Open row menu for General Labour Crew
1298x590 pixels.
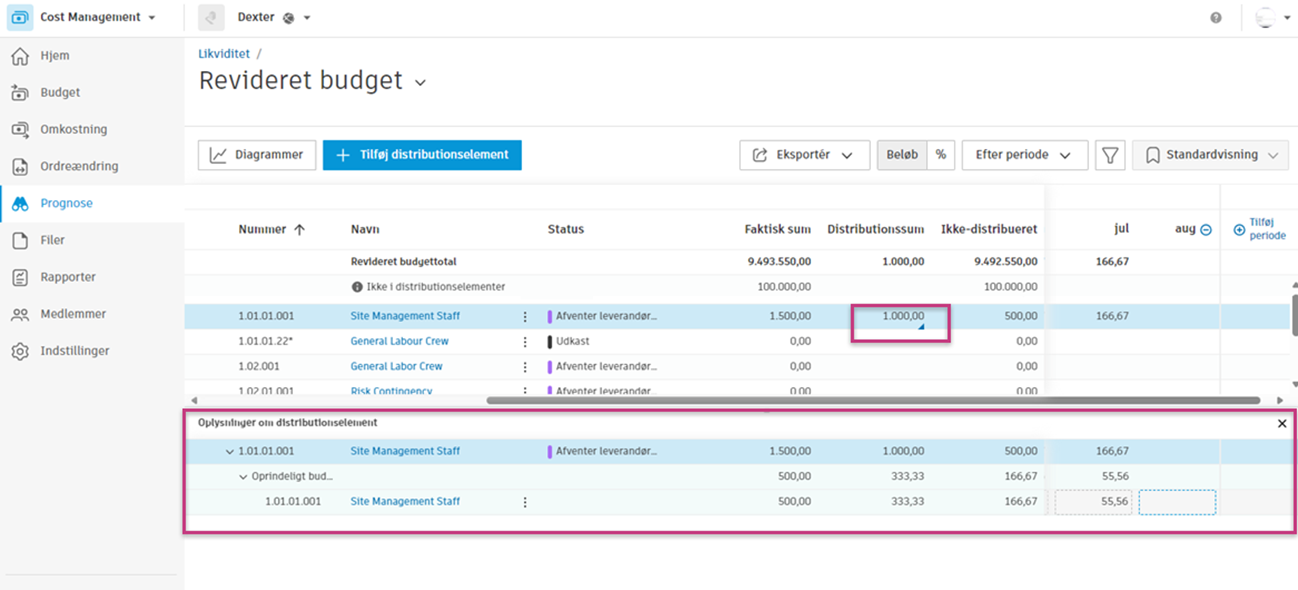coord(525,341)
